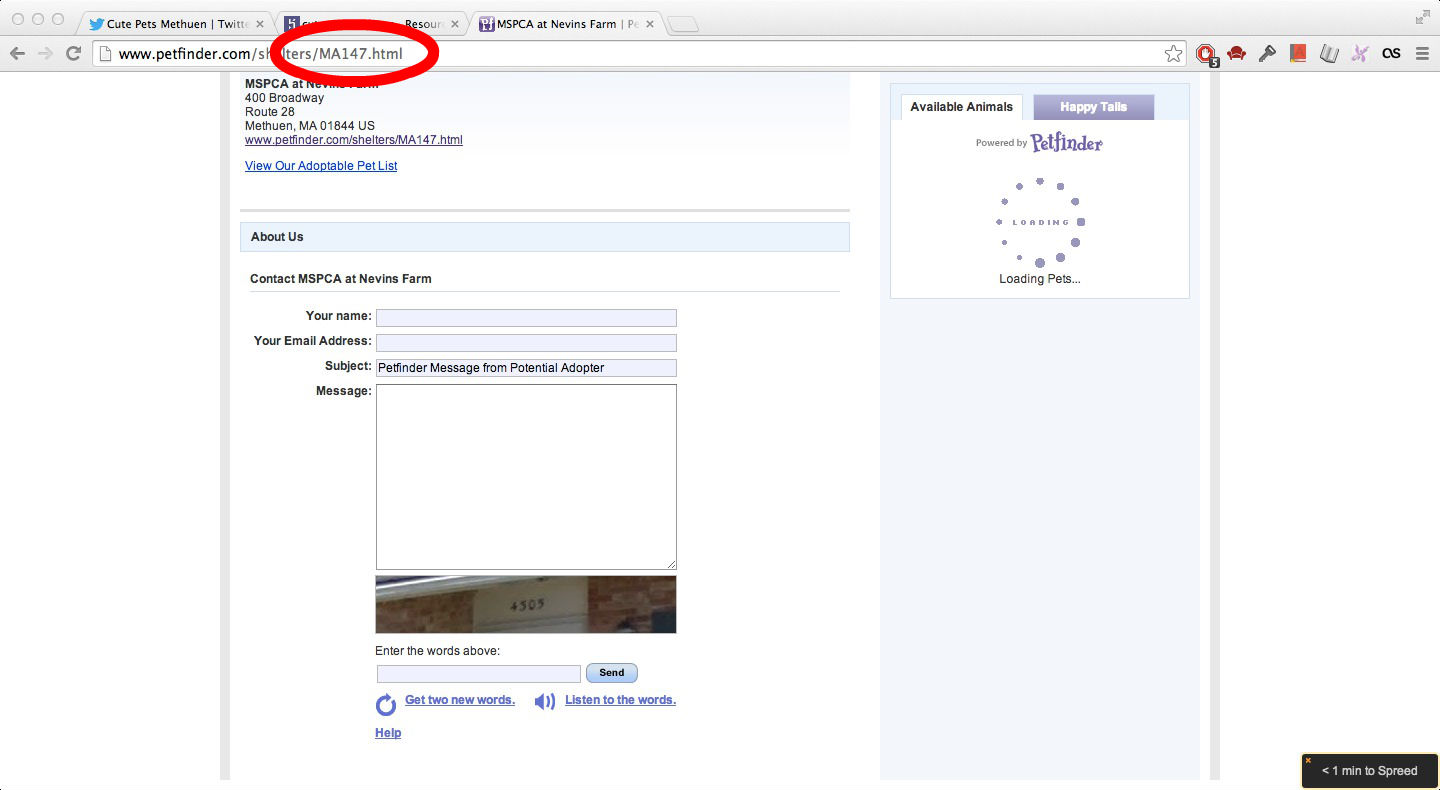Click the 'Contact MSPCA at Nevins Farm' heading
Viewport: 1440px width, 790px height.
coord(341,279)
